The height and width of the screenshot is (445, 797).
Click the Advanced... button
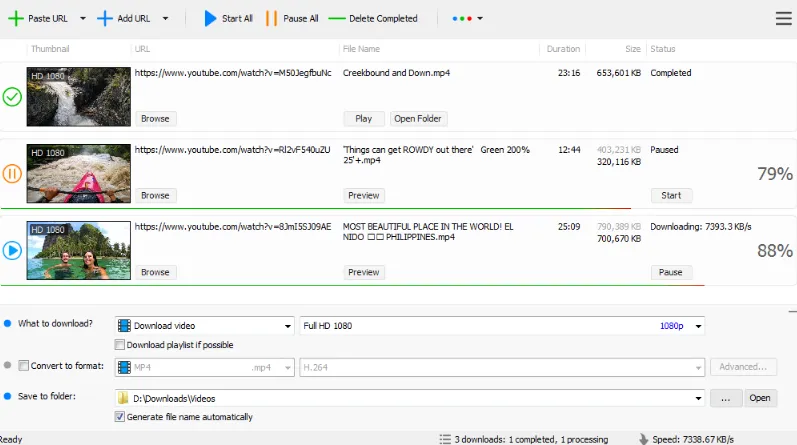[x=743, y=367]
